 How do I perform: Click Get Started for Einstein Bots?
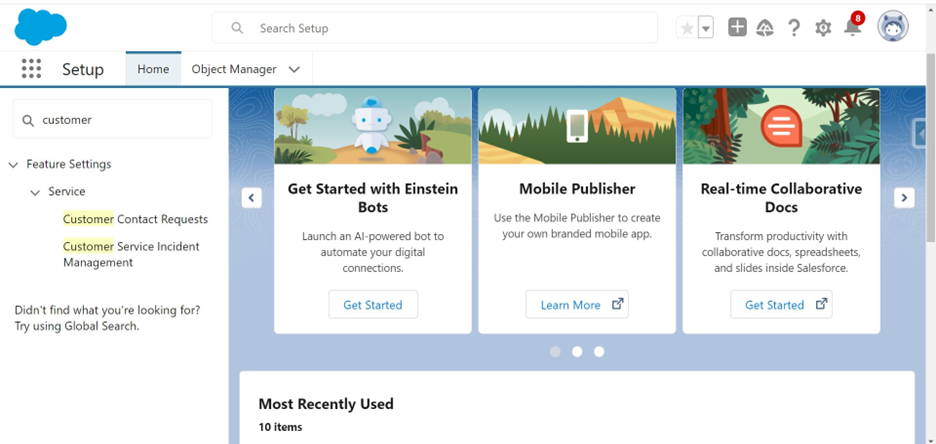[373, 304]
